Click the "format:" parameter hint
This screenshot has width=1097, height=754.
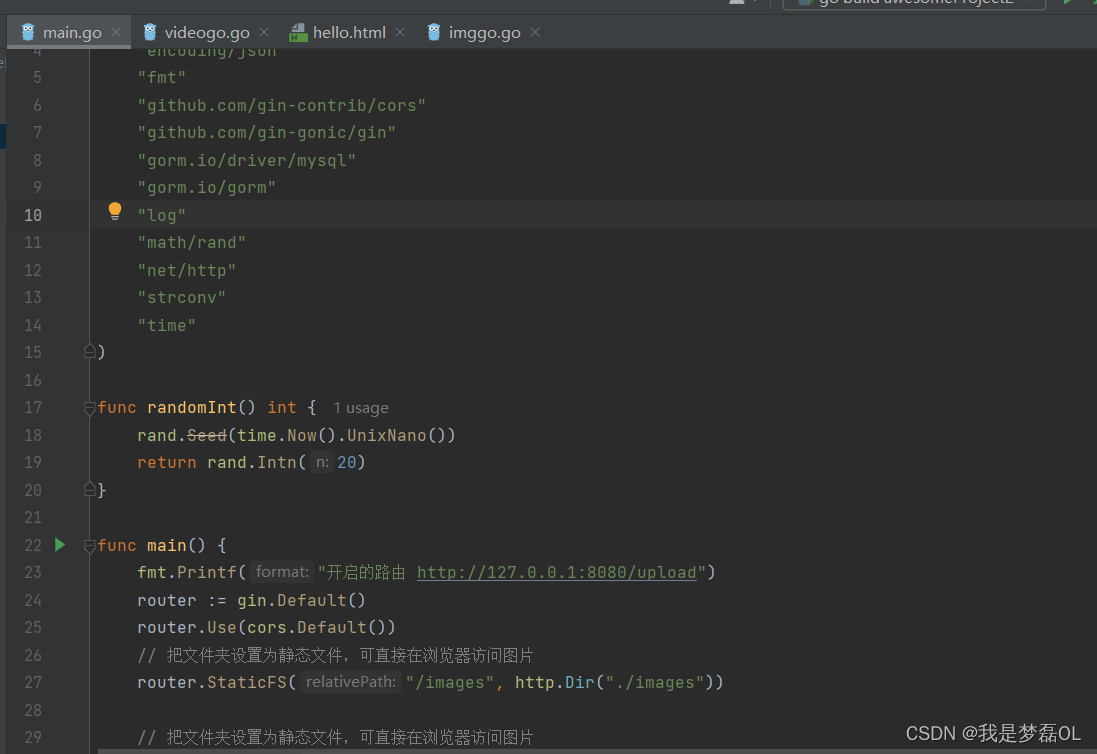[282, 572]
